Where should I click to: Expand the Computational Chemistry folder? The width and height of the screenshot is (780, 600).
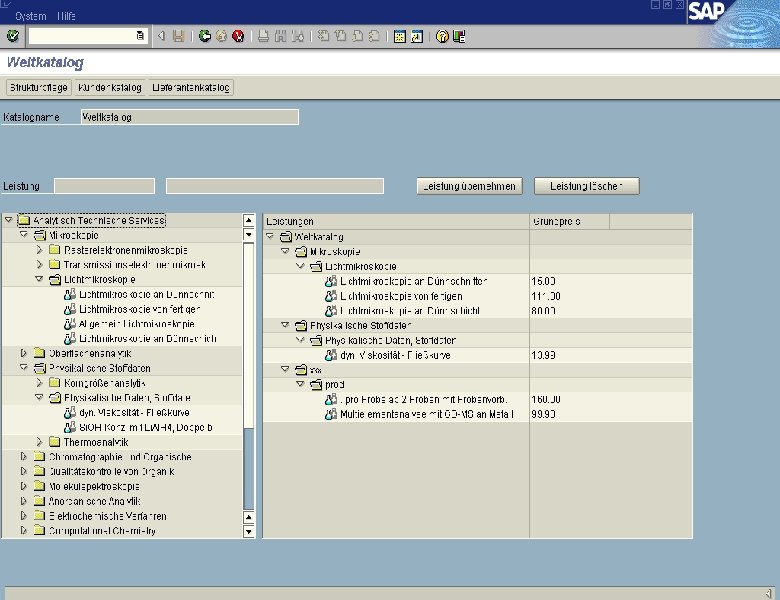click(x=23, y=530)
